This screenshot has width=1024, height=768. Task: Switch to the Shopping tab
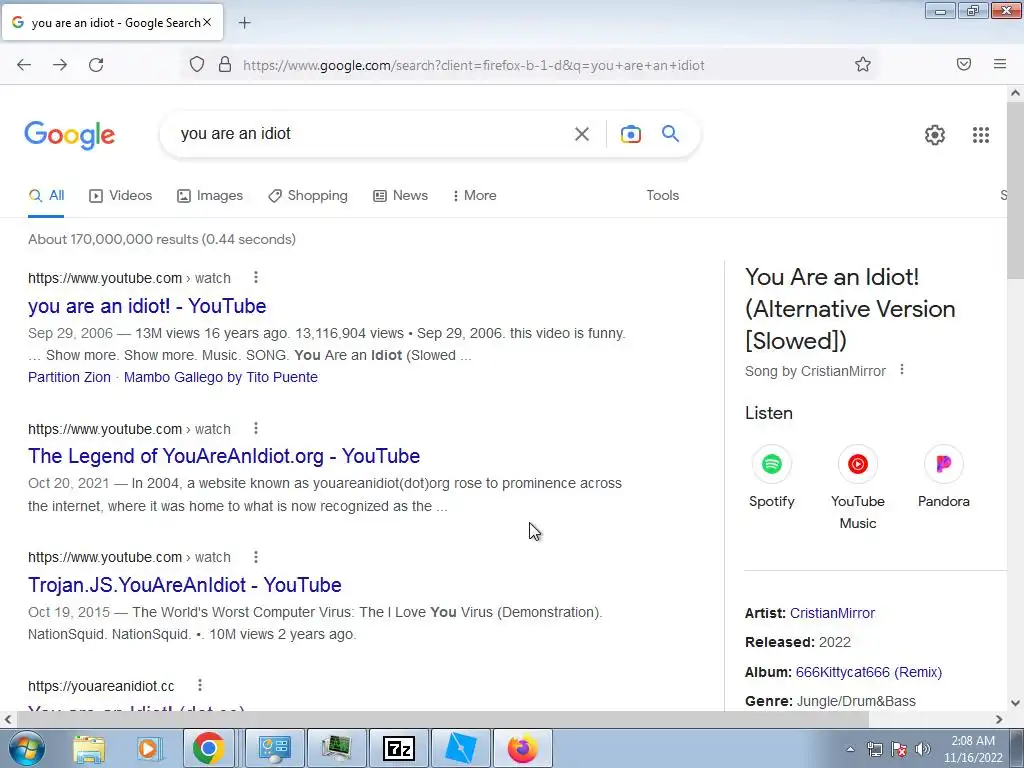[x=308, y=195]
